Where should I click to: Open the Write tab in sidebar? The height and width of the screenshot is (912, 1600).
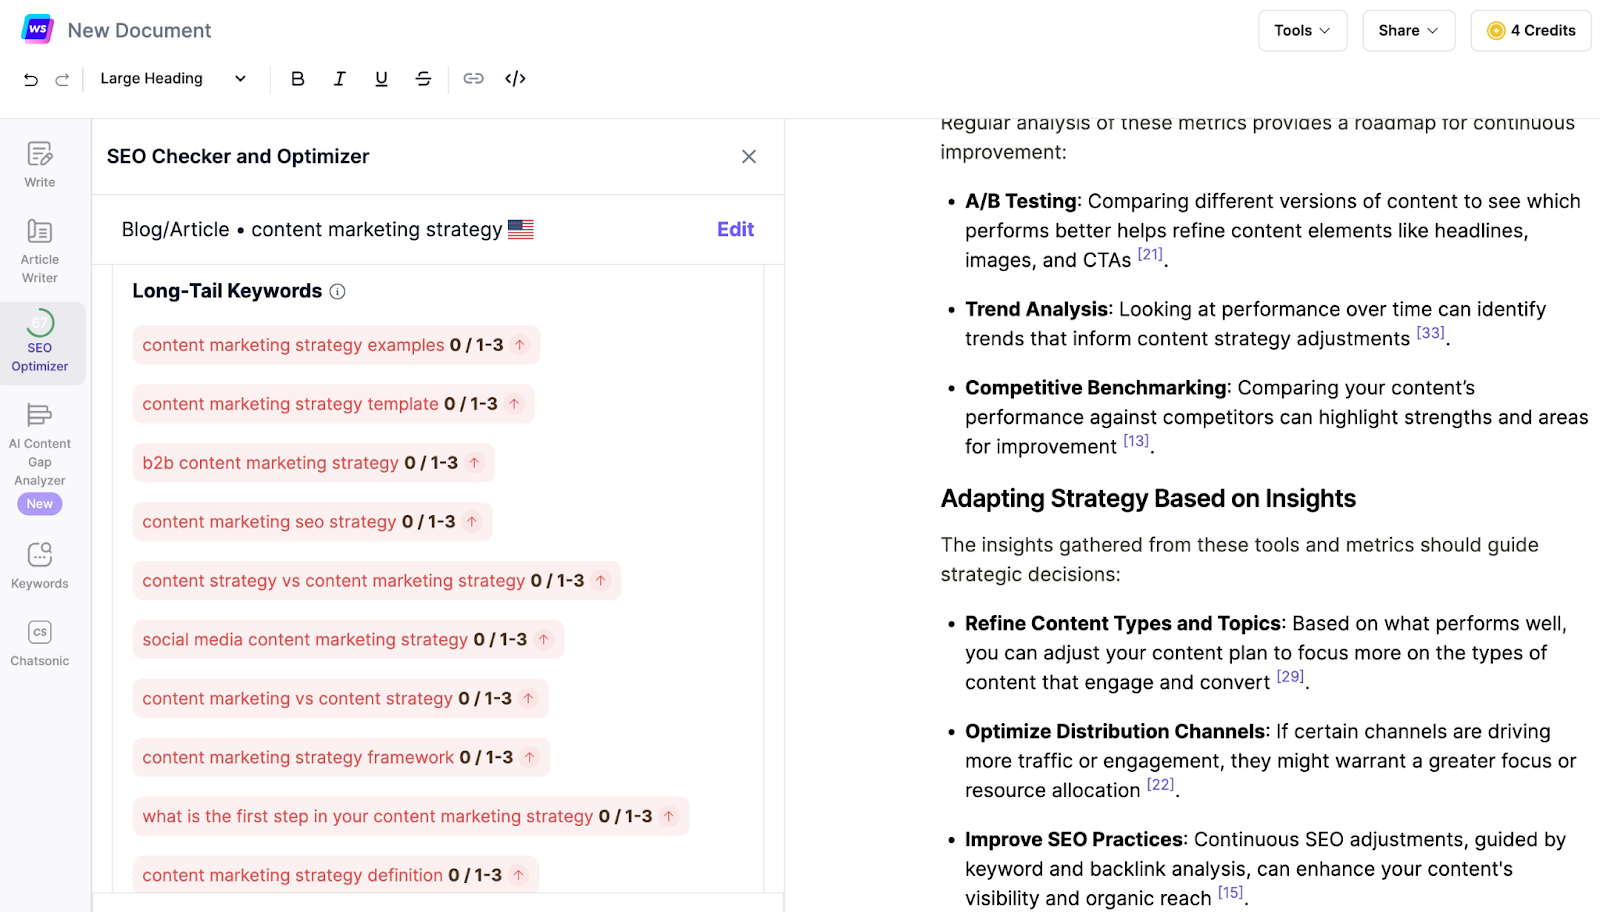point(40,164)
